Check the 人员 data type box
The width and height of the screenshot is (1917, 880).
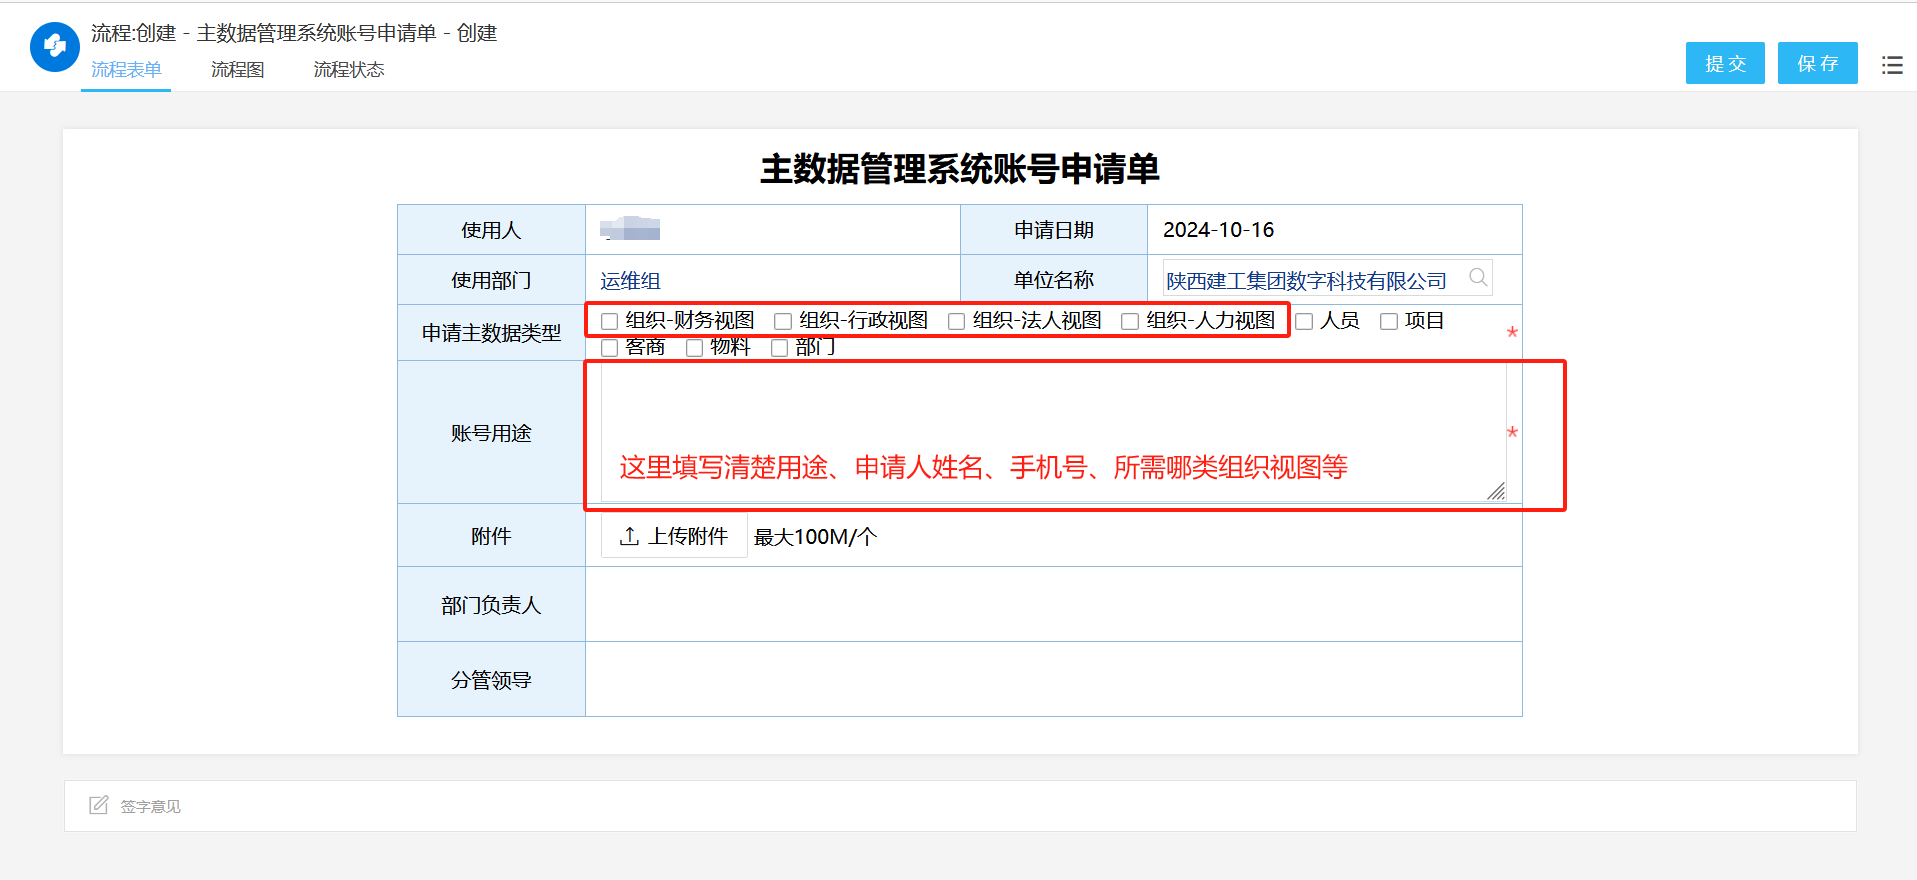click(1304, 321)
